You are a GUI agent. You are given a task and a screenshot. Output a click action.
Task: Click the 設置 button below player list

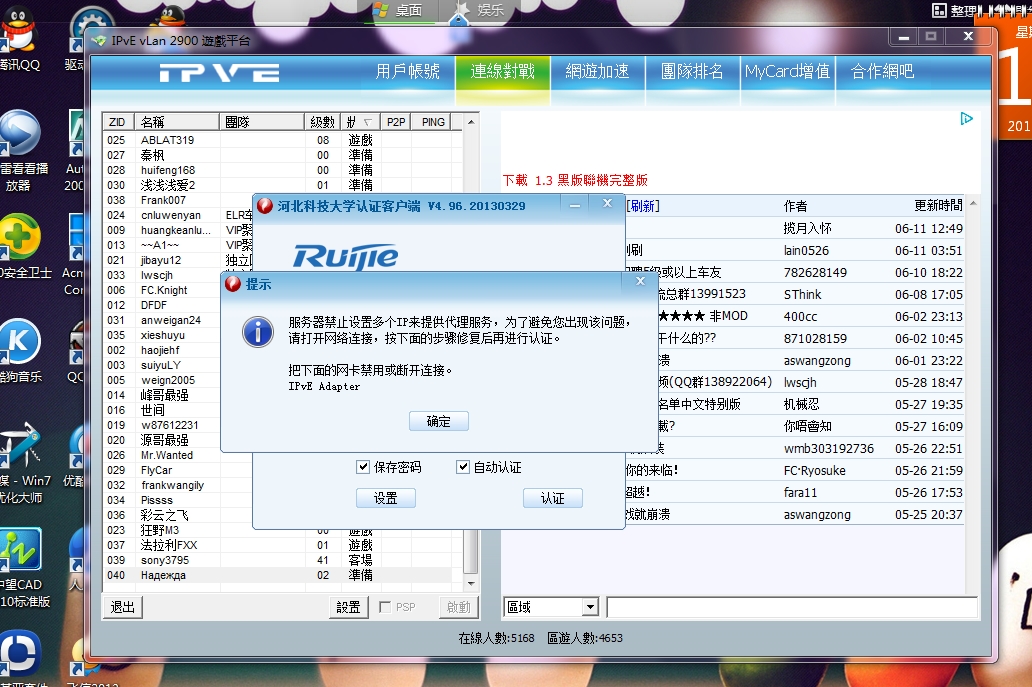(348, 607)
